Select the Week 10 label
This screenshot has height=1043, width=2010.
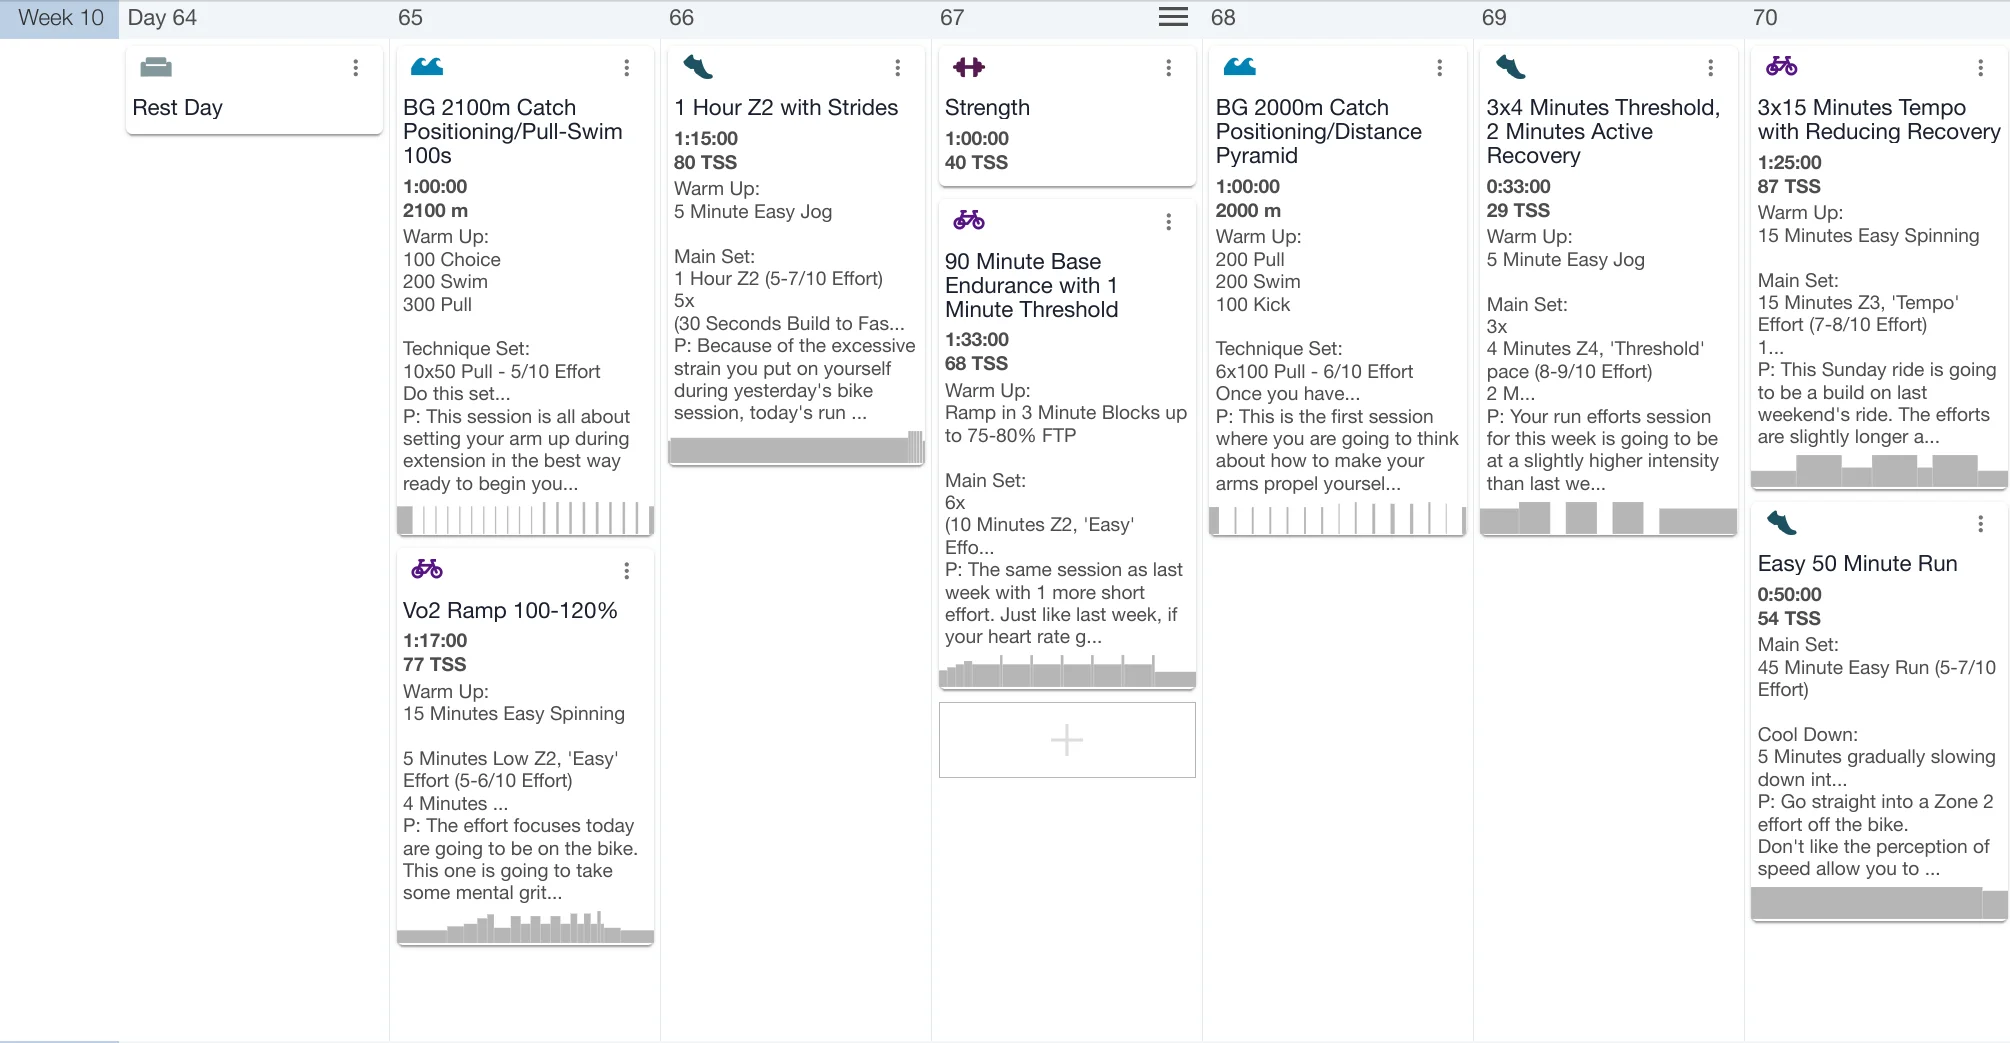(60, 18)
